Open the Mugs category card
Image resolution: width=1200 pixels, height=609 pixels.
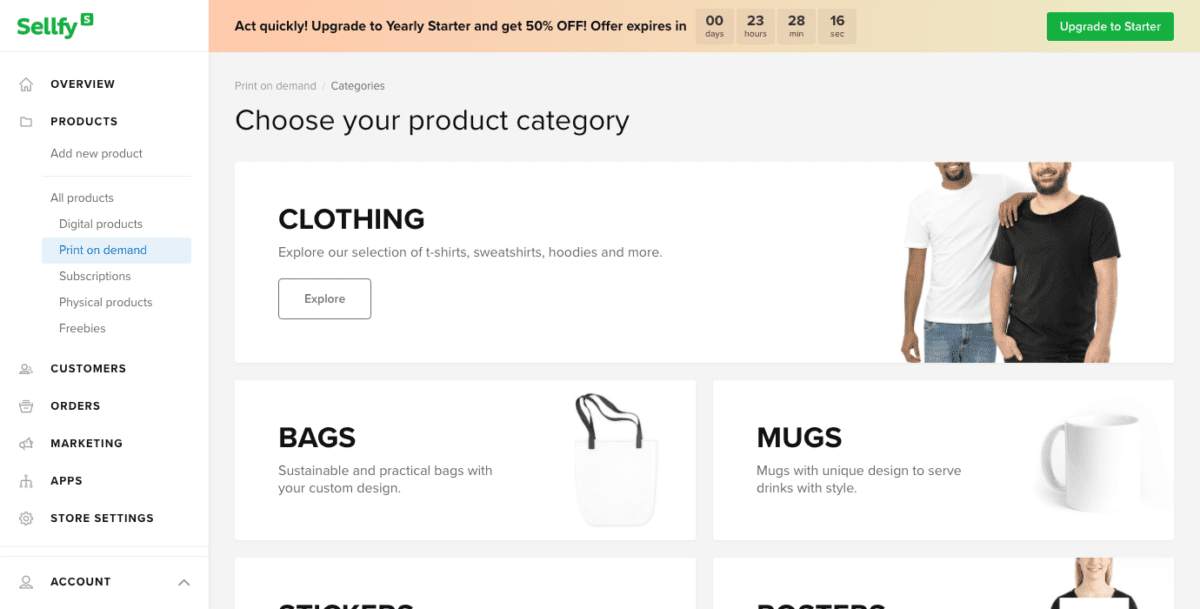point(942,460)
